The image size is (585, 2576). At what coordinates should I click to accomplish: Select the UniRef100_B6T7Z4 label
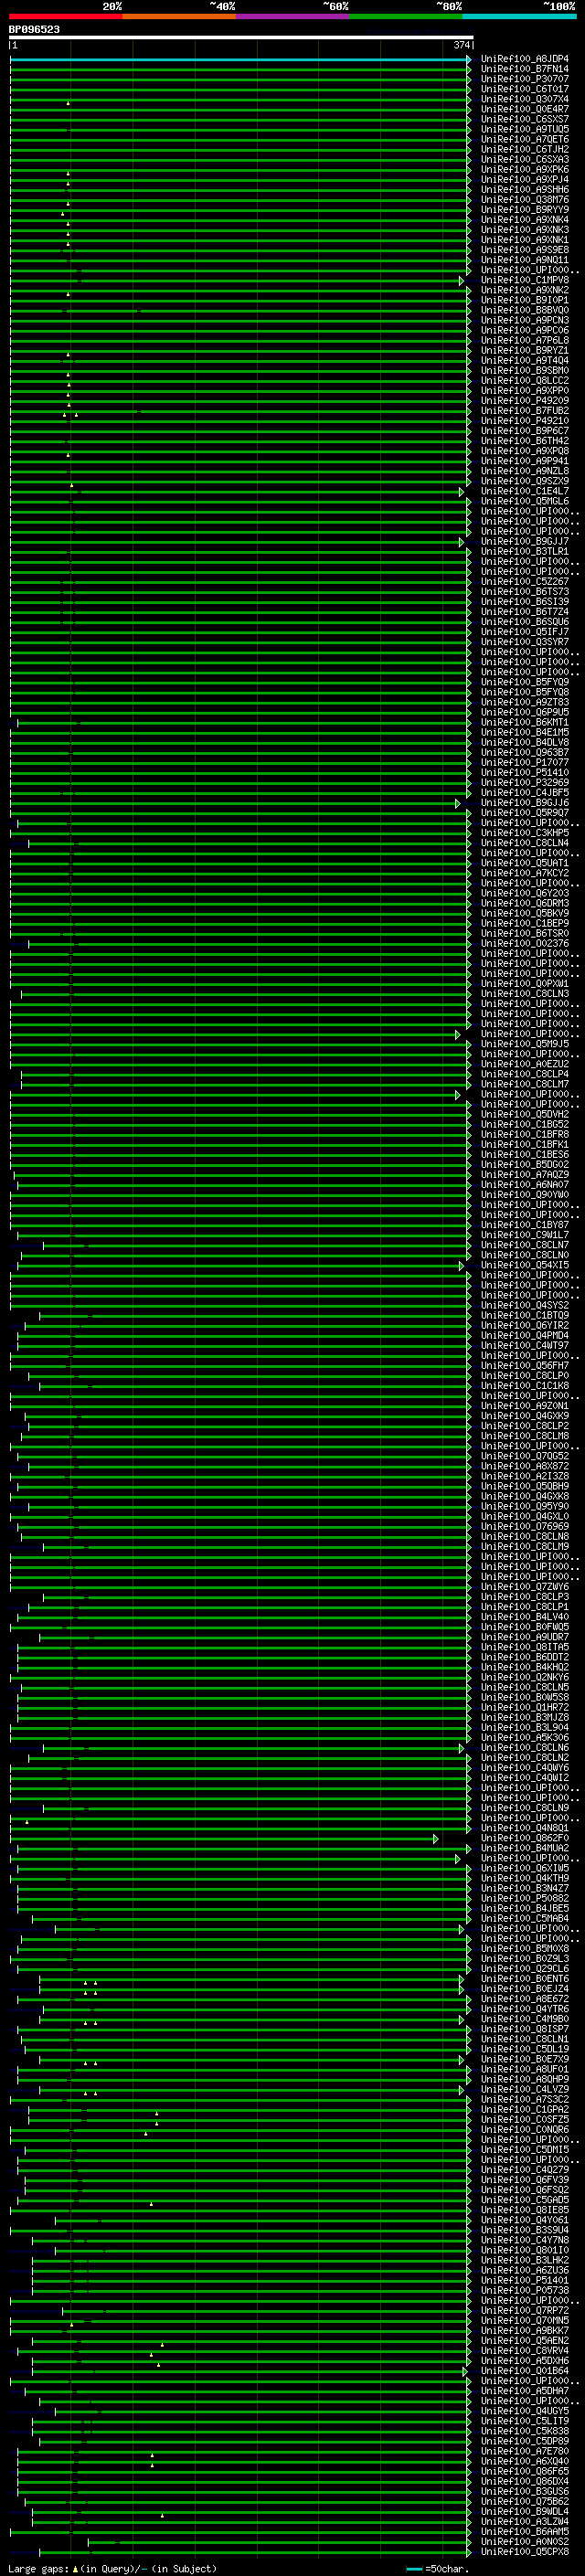(x=525, y=612)
